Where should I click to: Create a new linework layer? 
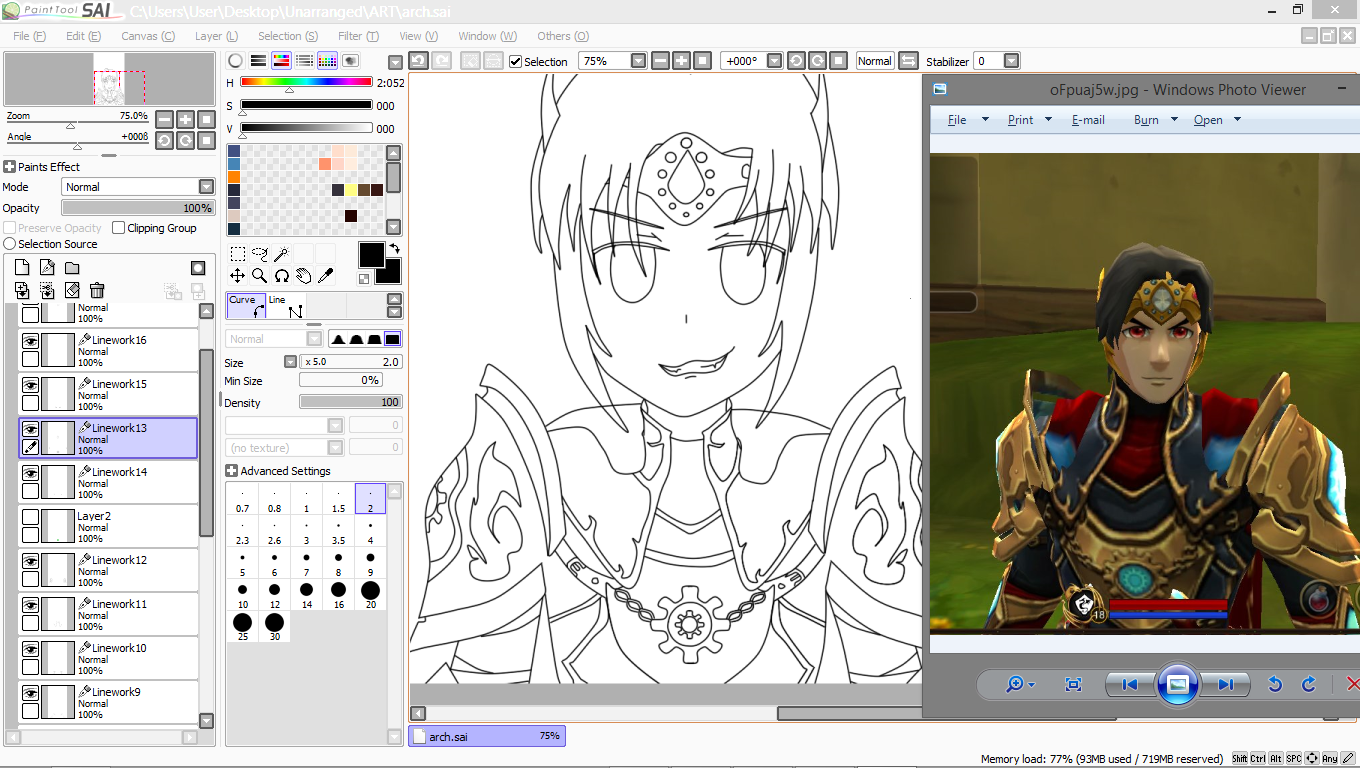coord(47,268)
